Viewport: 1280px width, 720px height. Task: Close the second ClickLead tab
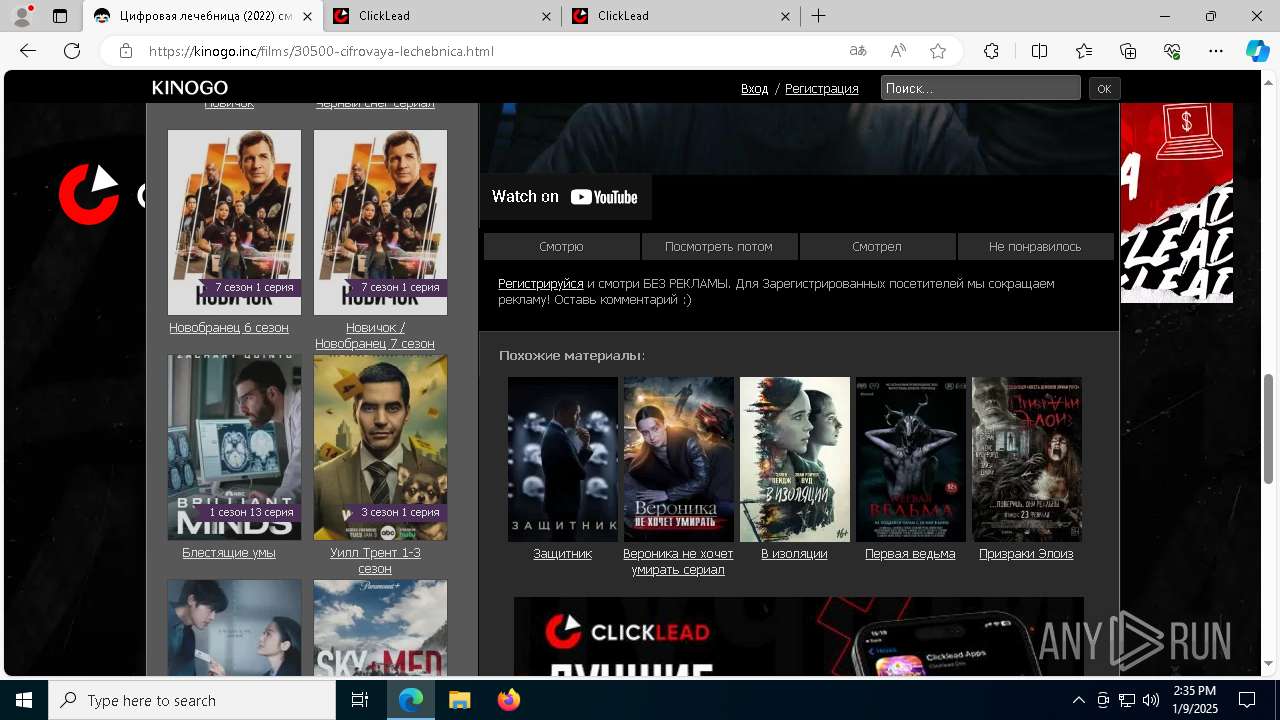click(785, 16)
